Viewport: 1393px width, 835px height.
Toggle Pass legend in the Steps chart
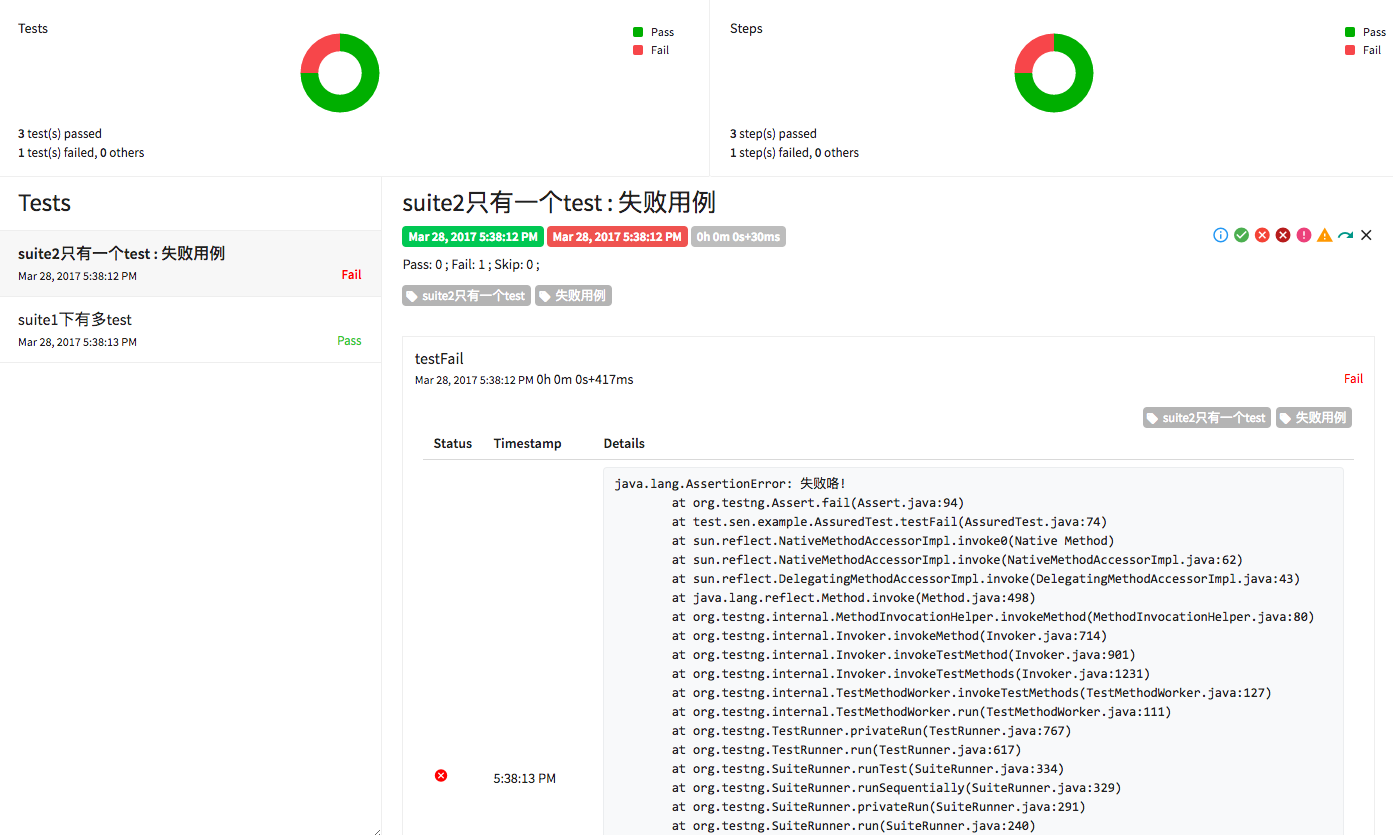click(x=1365, y=32)
